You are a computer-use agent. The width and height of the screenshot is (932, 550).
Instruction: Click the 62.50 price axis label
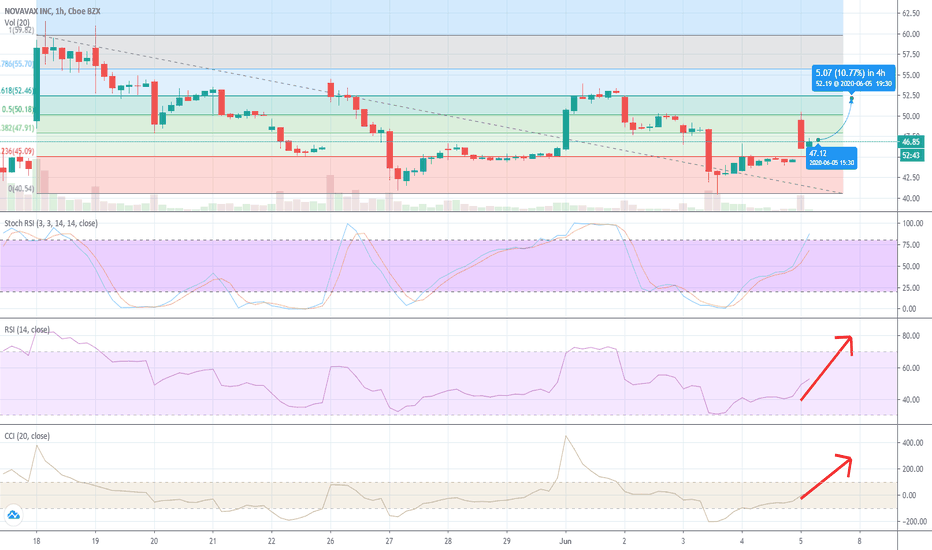(911, 13)
